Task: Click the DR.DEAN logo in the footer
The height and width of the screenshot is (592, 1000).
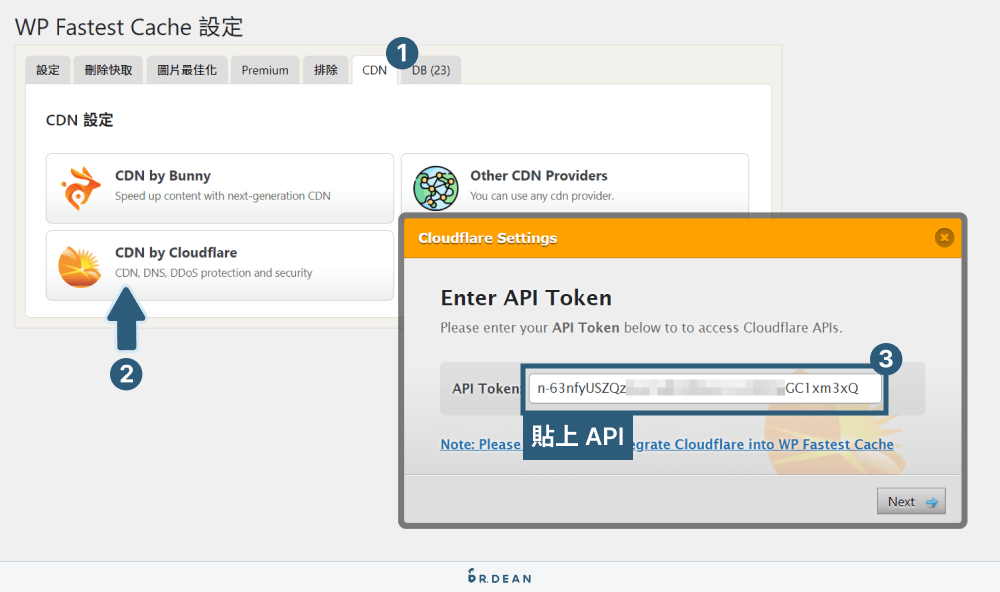Action: click(499, 577)
